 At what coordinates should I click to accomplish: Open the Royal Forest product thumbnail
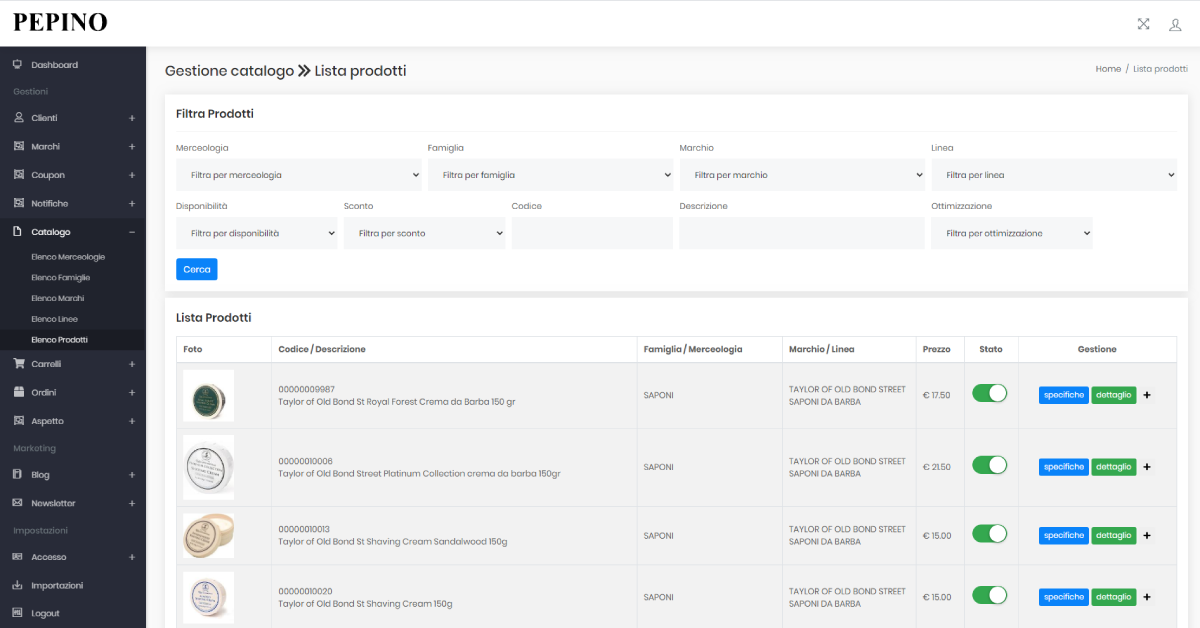(208, 395)
